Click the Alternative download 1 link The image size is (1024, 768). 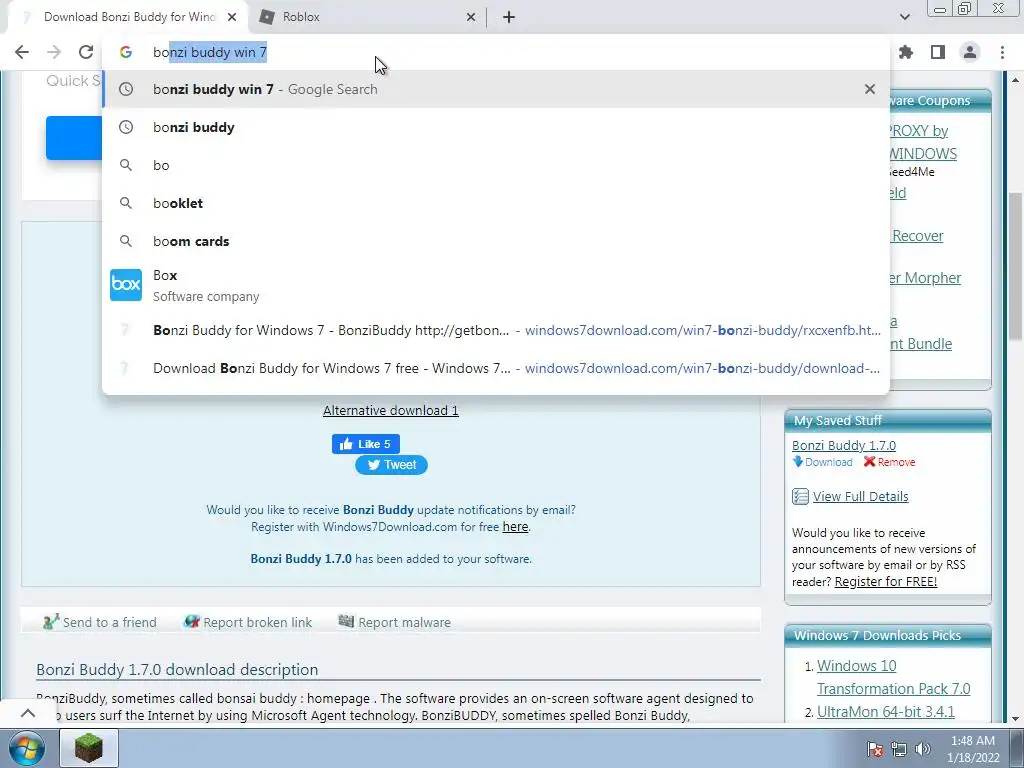click(x=391, y=411)
